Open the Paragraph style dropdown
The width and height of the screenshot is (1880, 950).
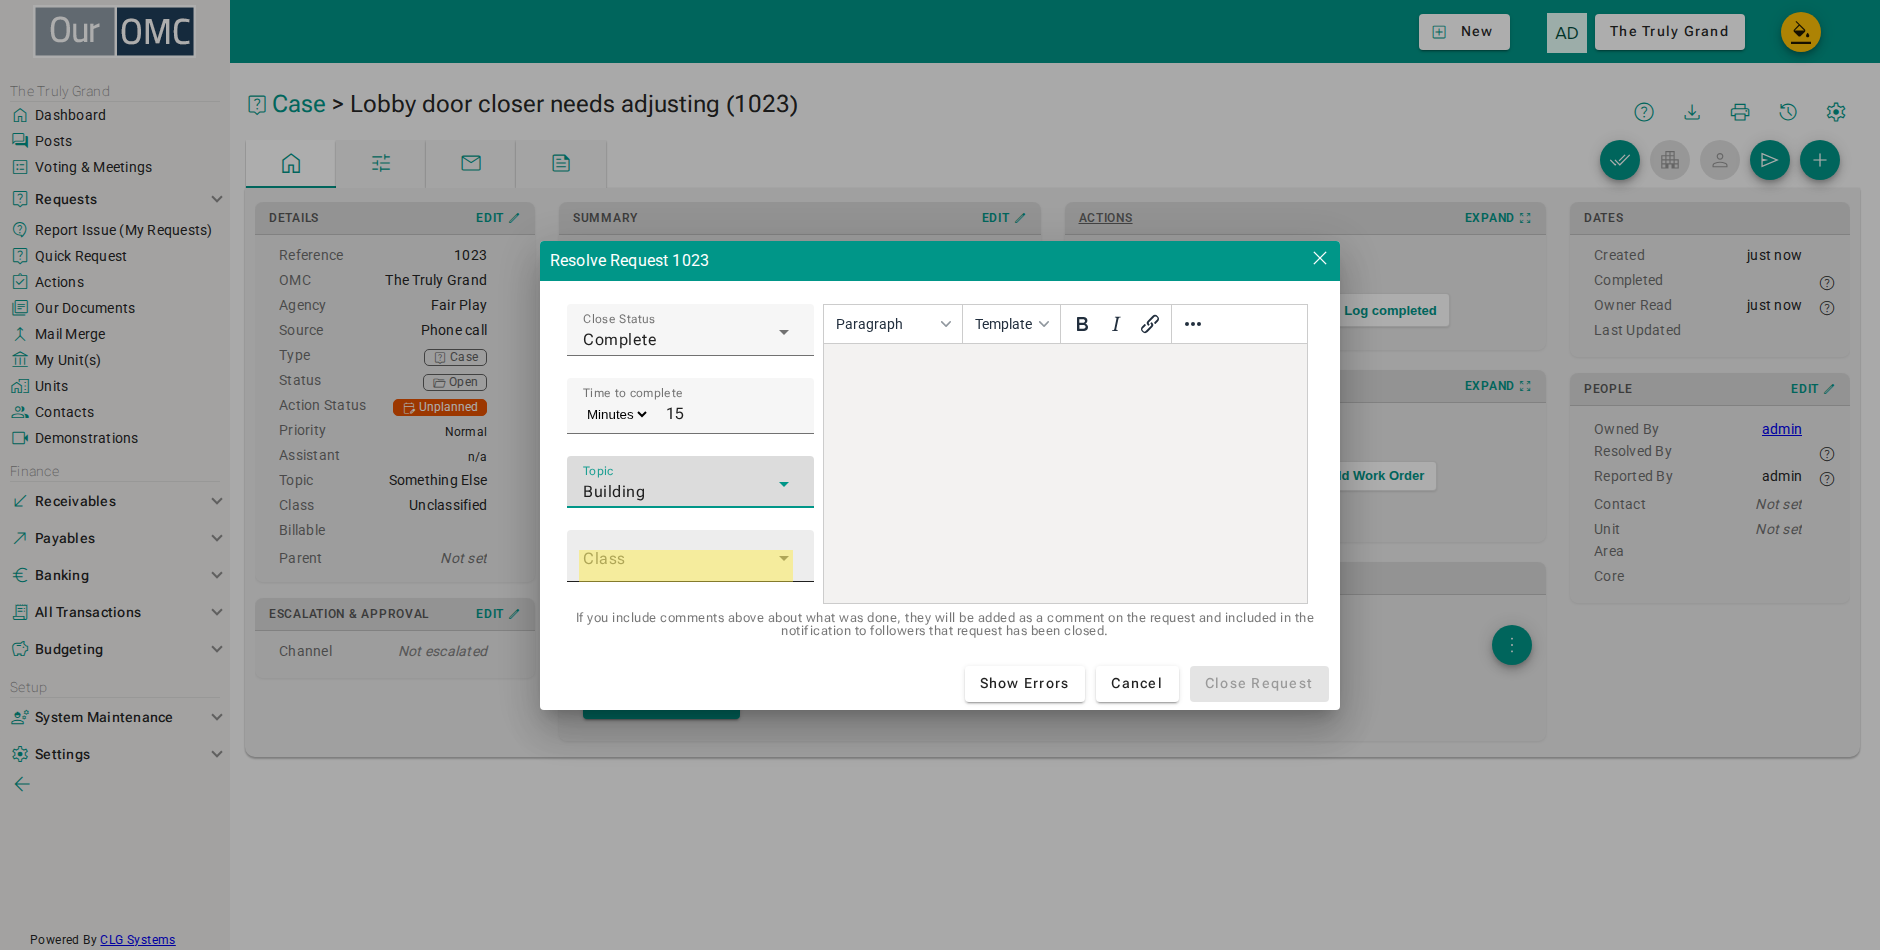coord(893,324)
